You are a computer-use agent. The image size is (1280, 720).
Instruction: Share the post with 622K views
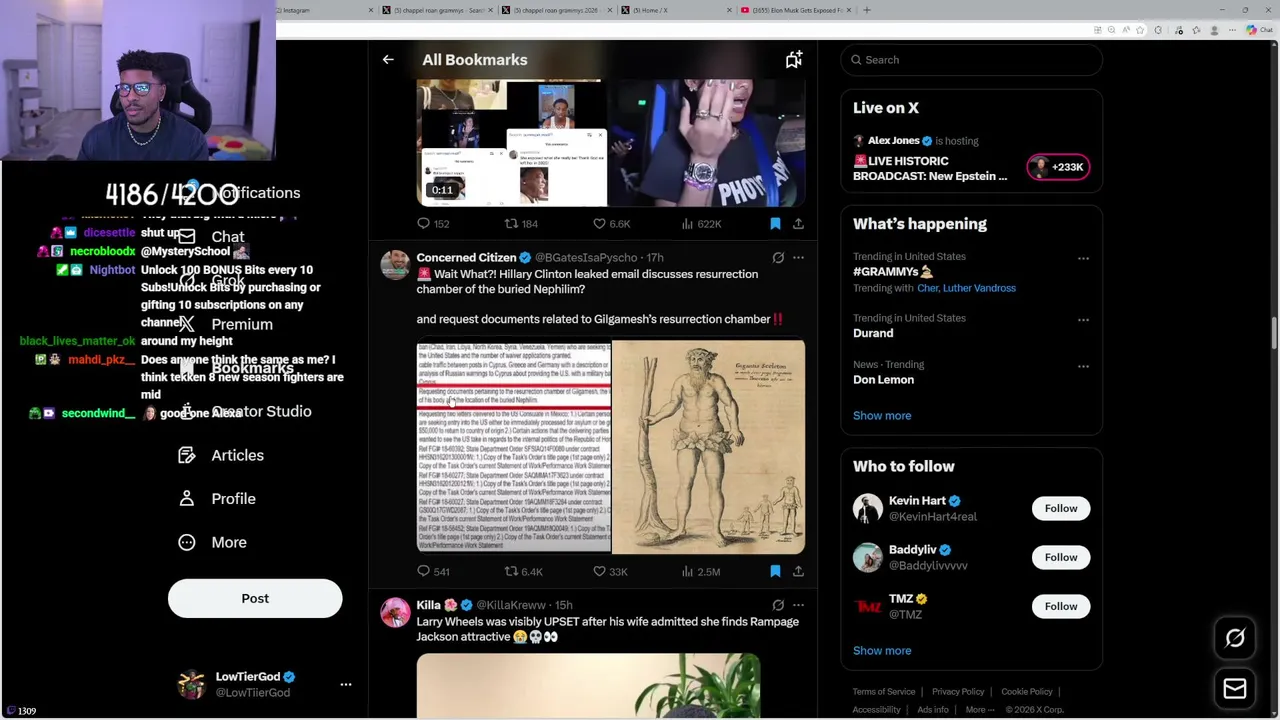798,224
